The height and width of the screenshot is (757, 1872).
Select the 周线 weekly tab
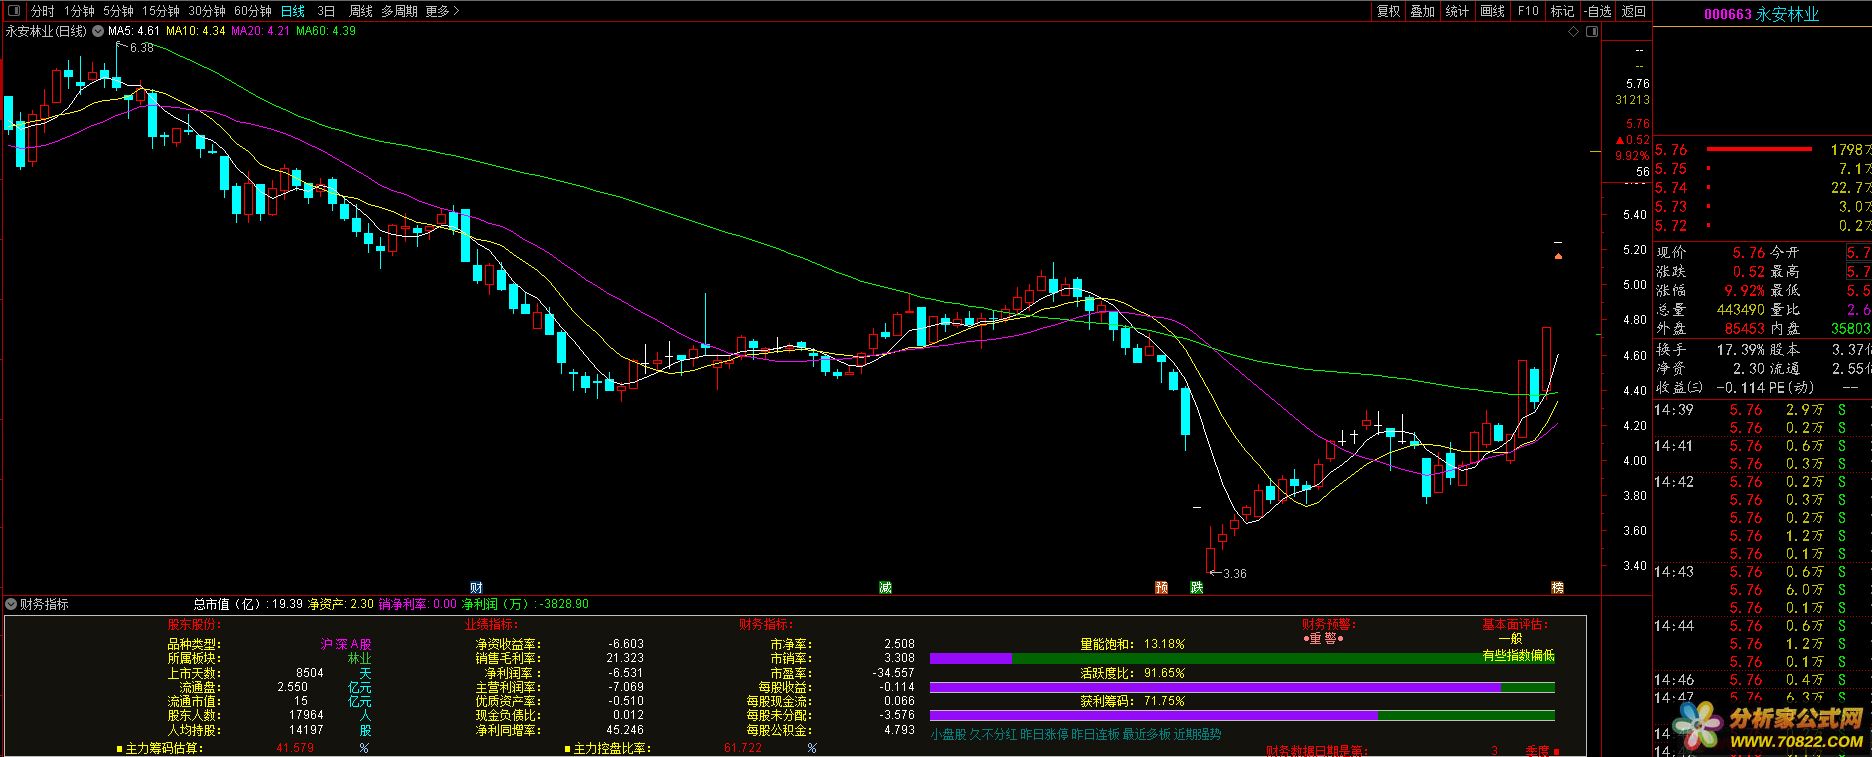[361, 11]
